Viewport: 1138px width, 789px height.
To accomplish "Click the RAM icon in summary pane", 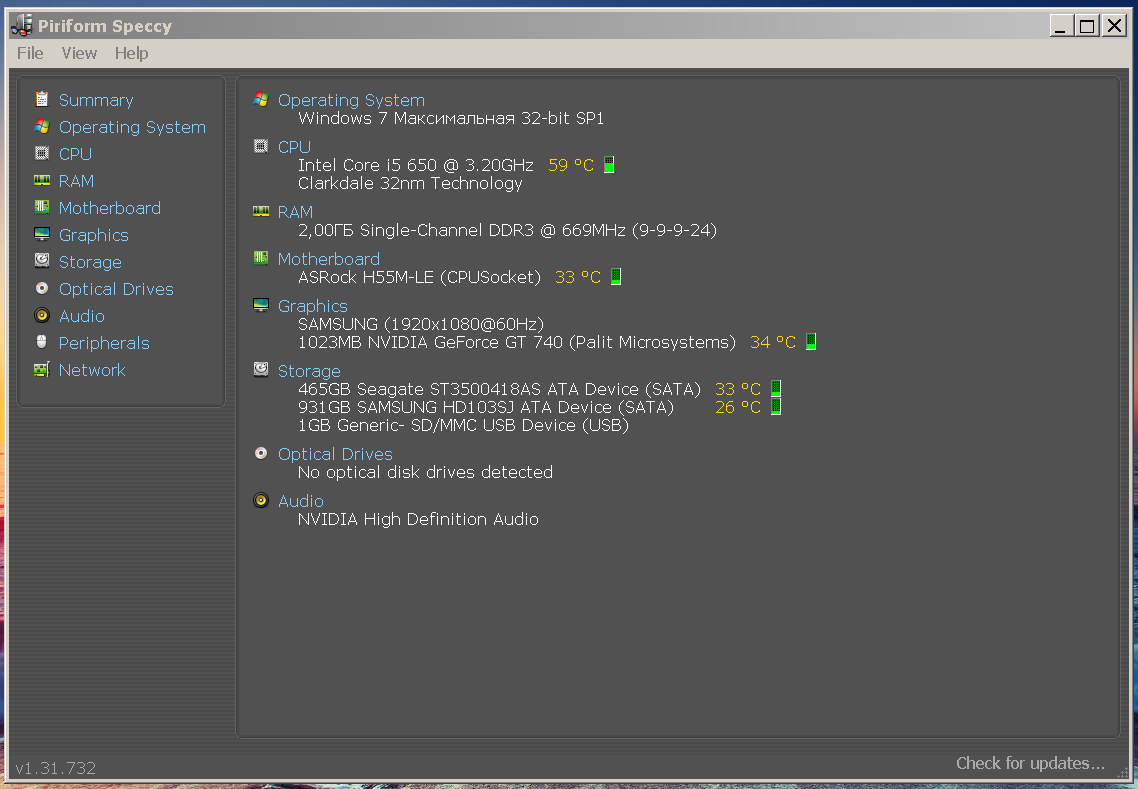I will pos(261,211).
